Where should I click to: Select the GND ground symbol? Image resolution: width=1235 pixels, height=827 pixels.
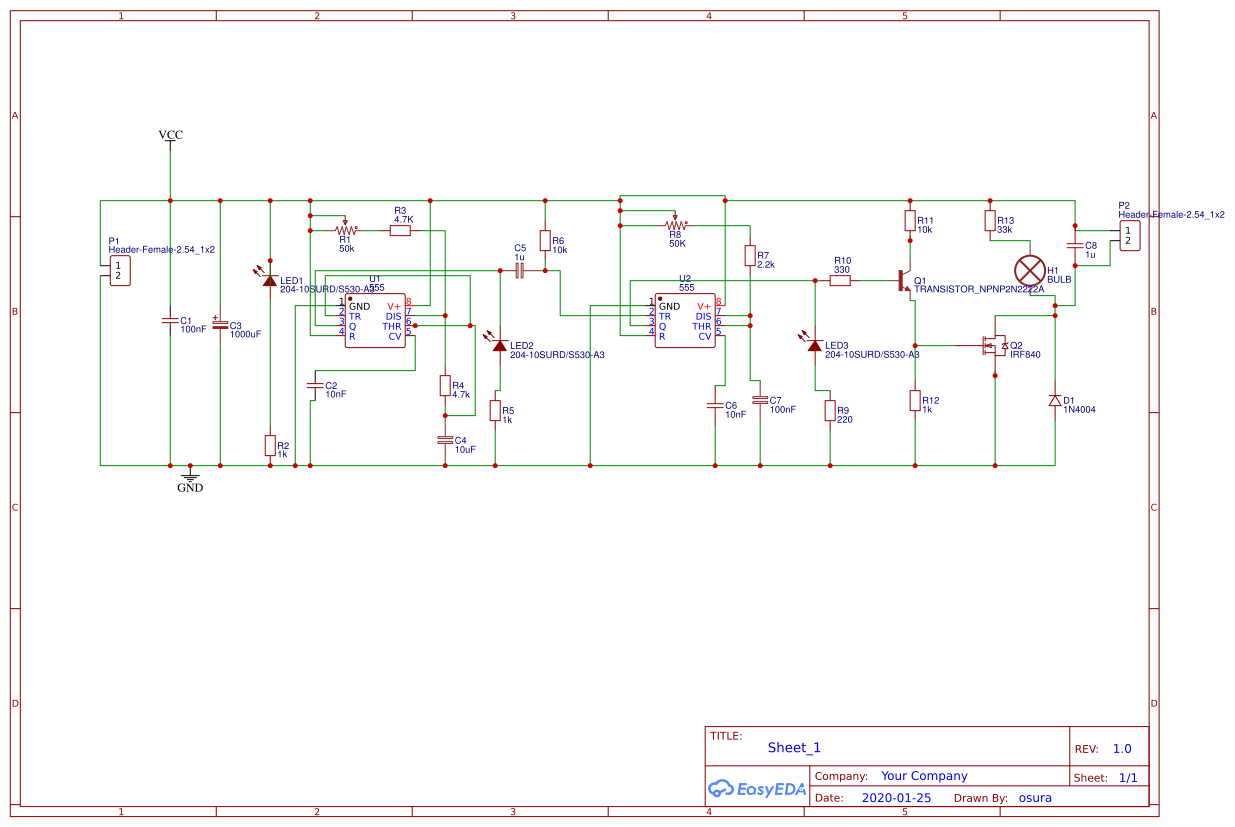click(x=190, y=480)
